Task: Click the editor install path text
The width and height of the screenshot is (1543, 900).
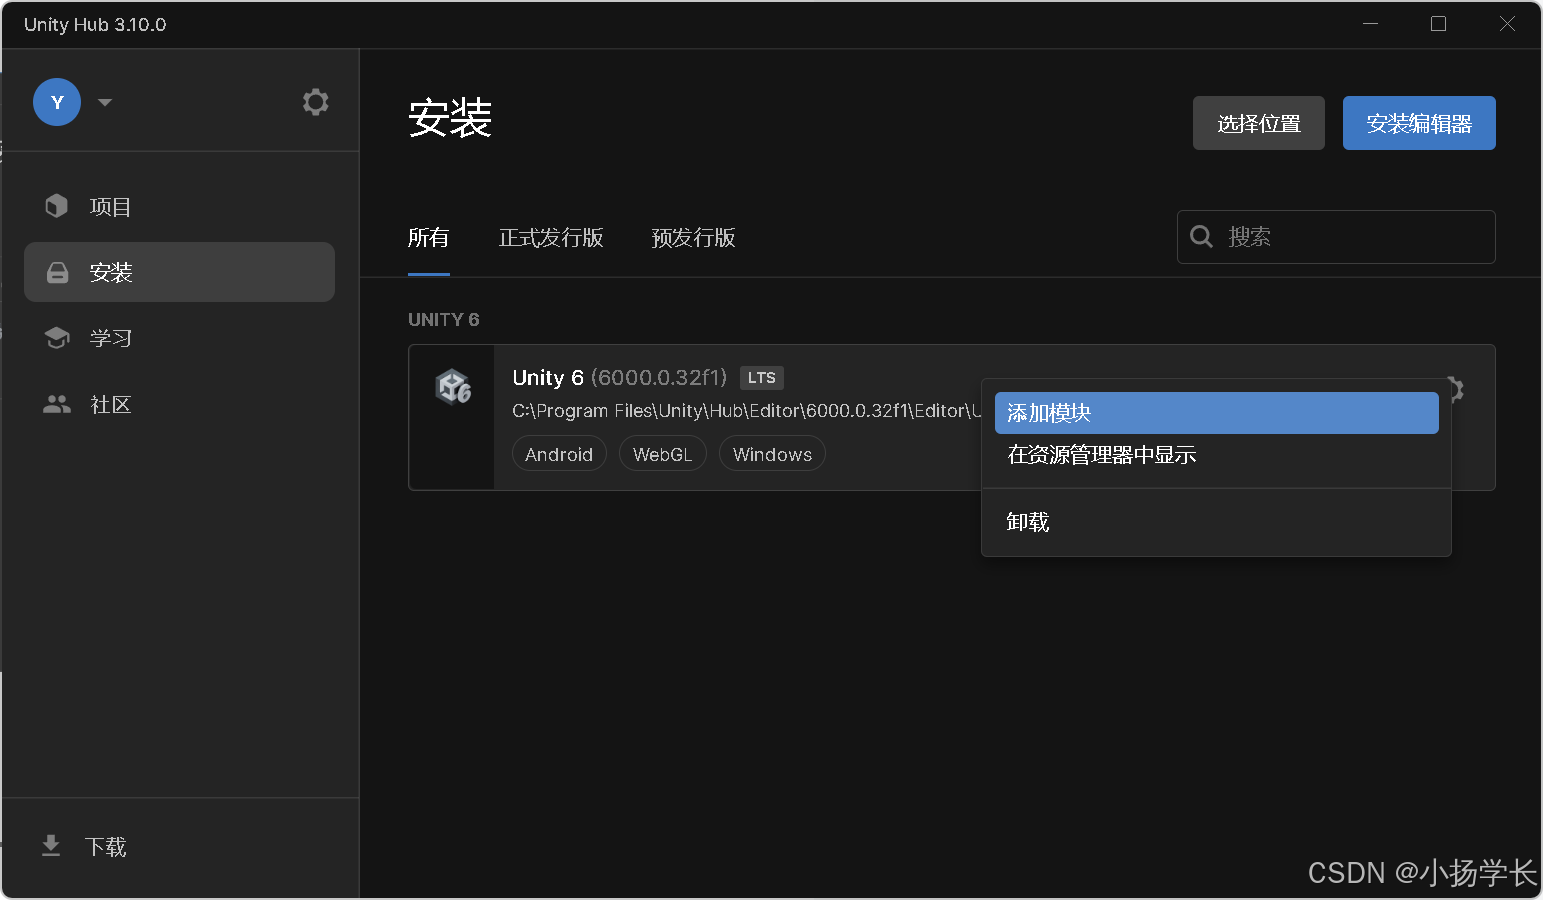Action: click(x=747, y=411)
